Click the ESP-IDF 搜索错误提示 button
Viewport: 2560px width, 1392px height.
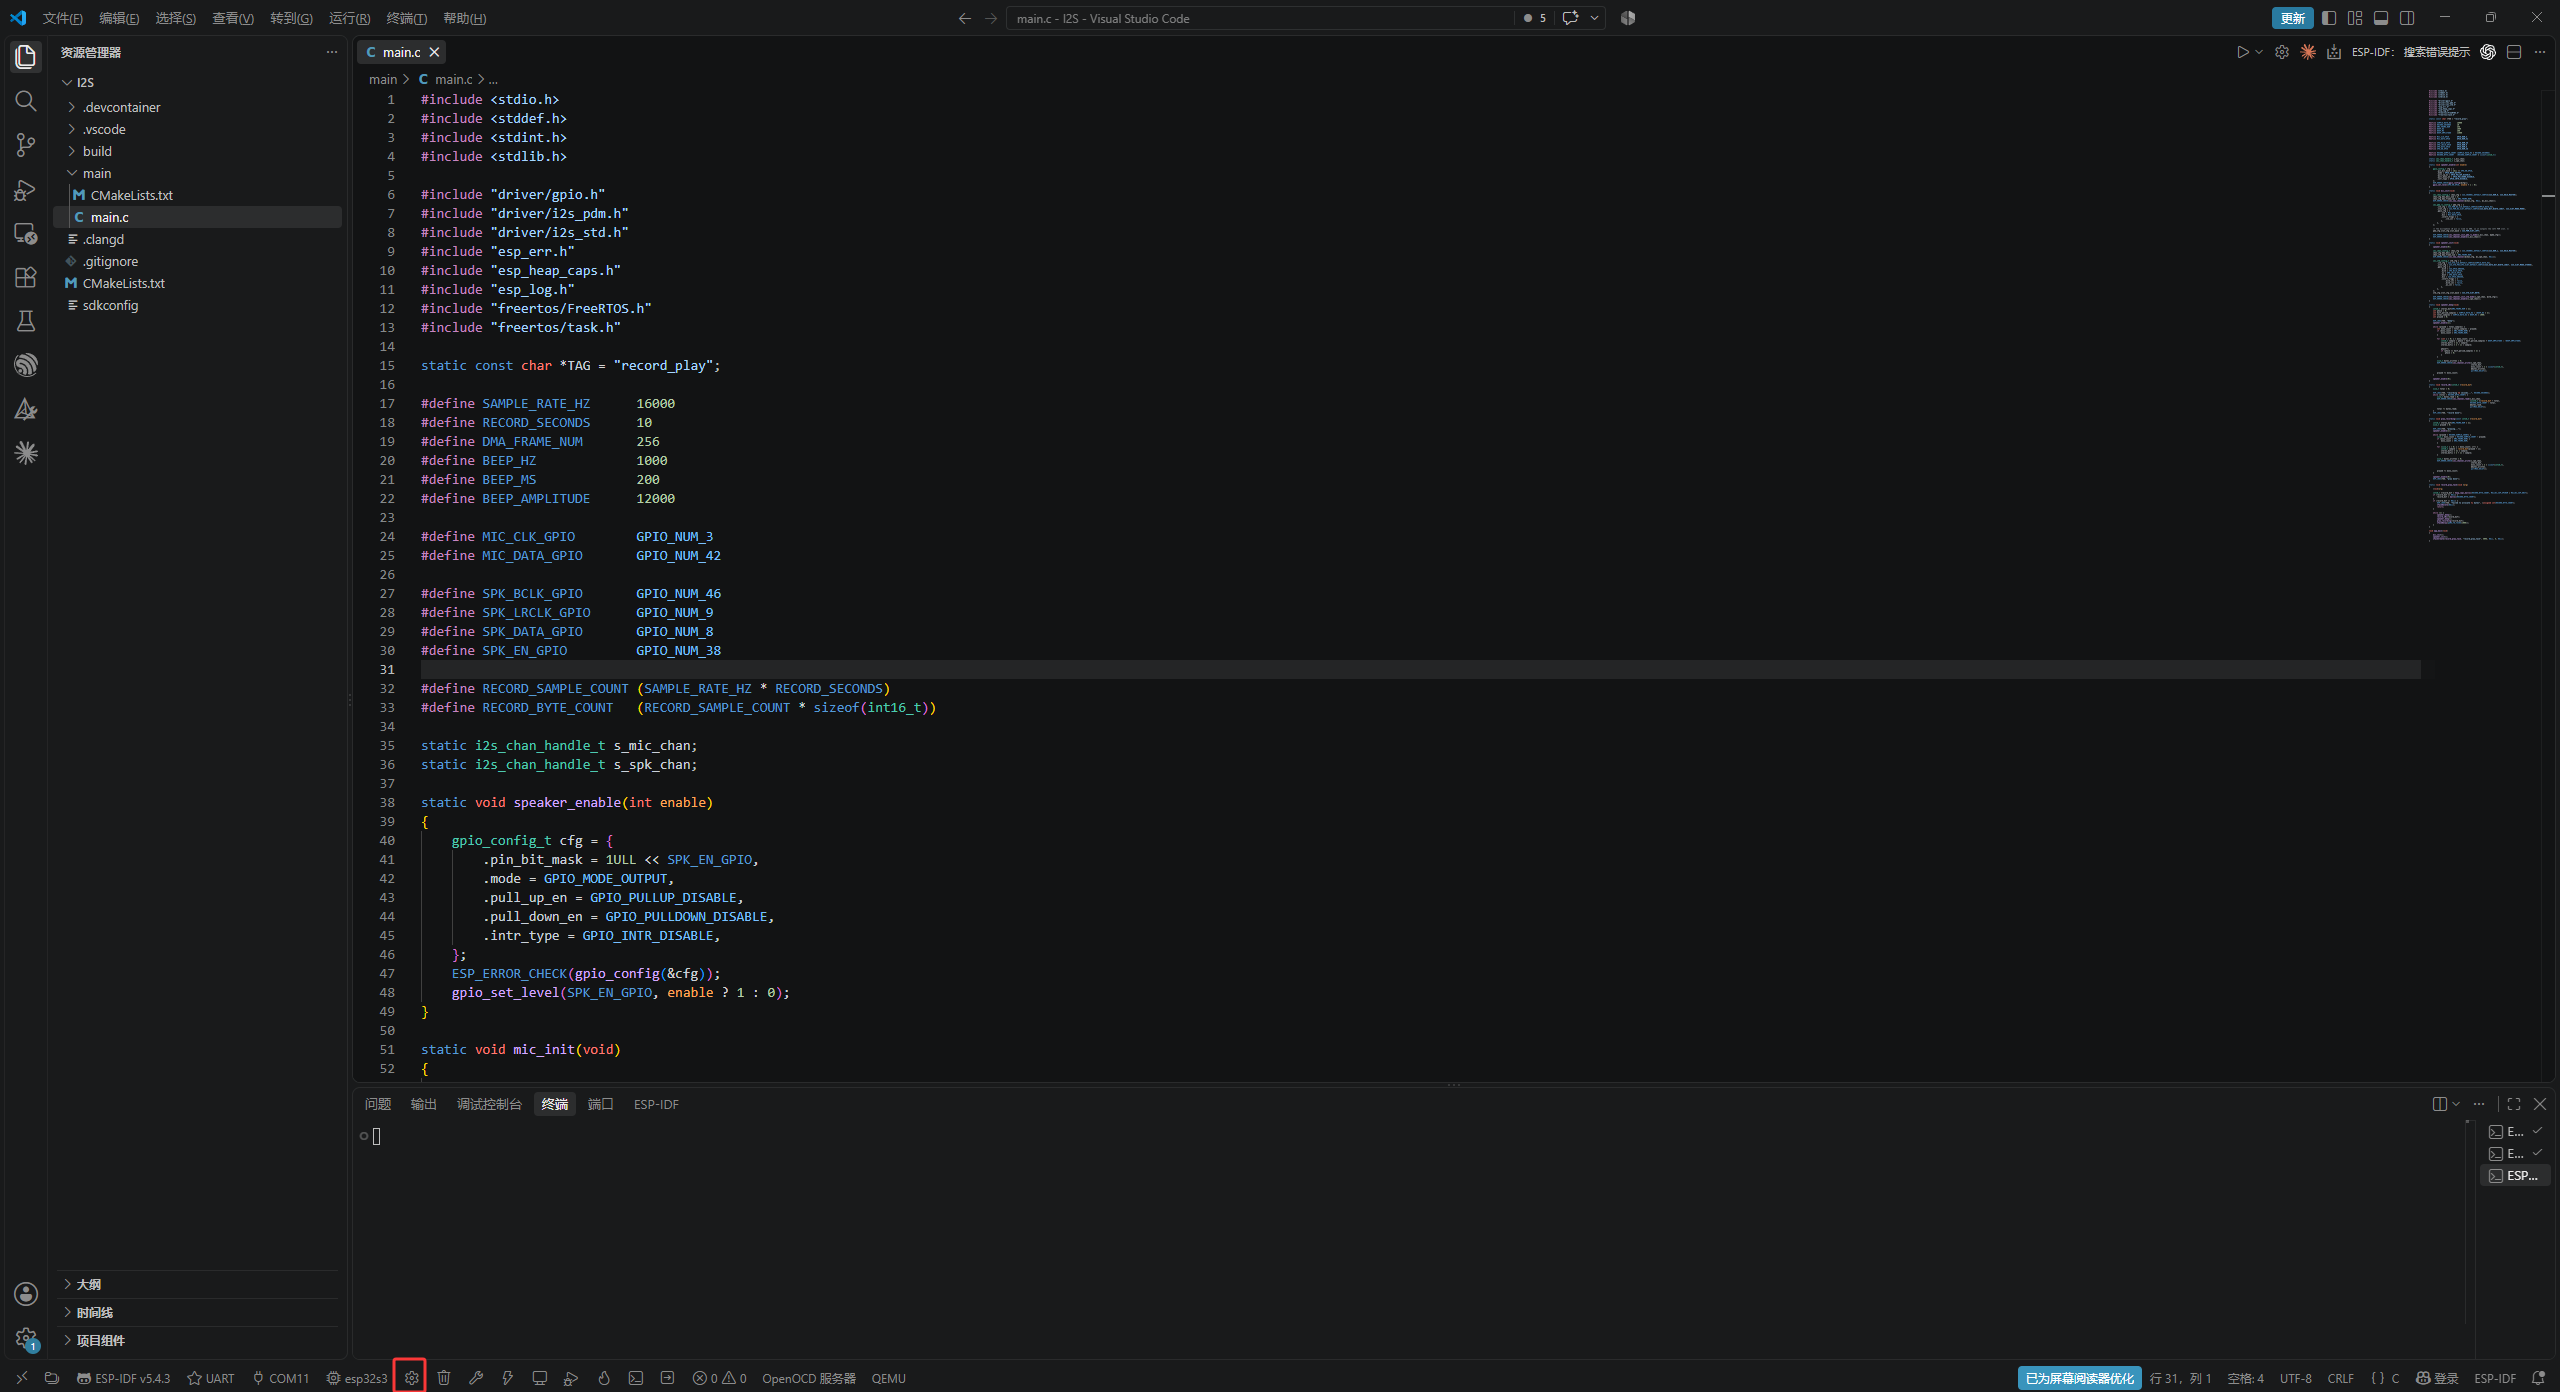pyautogui.click(x=2411, y=52)
